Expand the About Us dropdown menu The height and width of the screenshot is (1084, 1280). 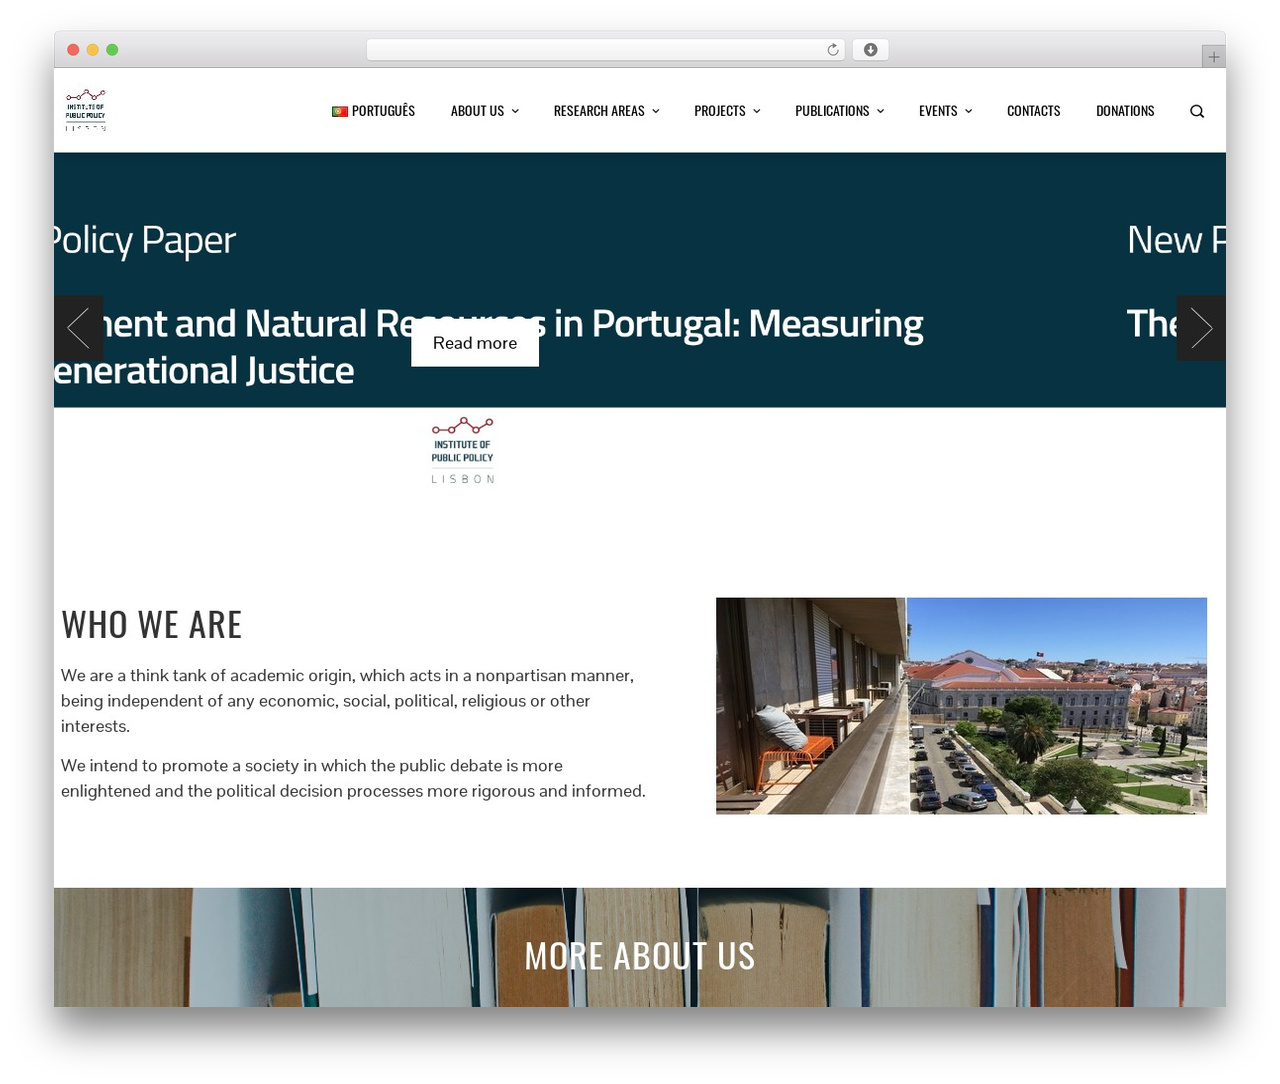(x=484, y=111)
